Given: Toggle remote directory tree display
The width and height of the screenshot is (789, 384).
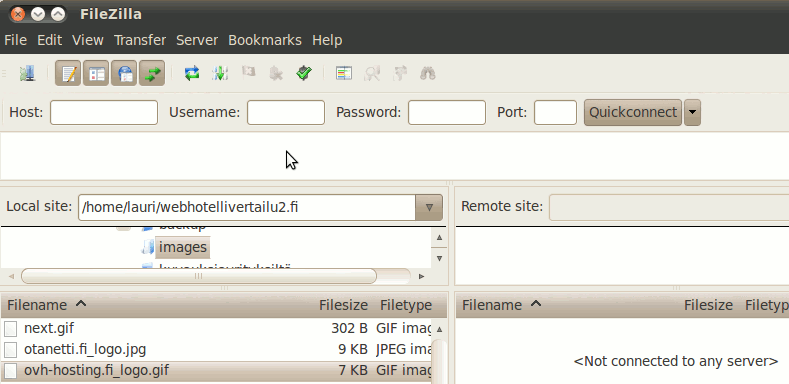Looking at the screenshot, I should [124, 73].
